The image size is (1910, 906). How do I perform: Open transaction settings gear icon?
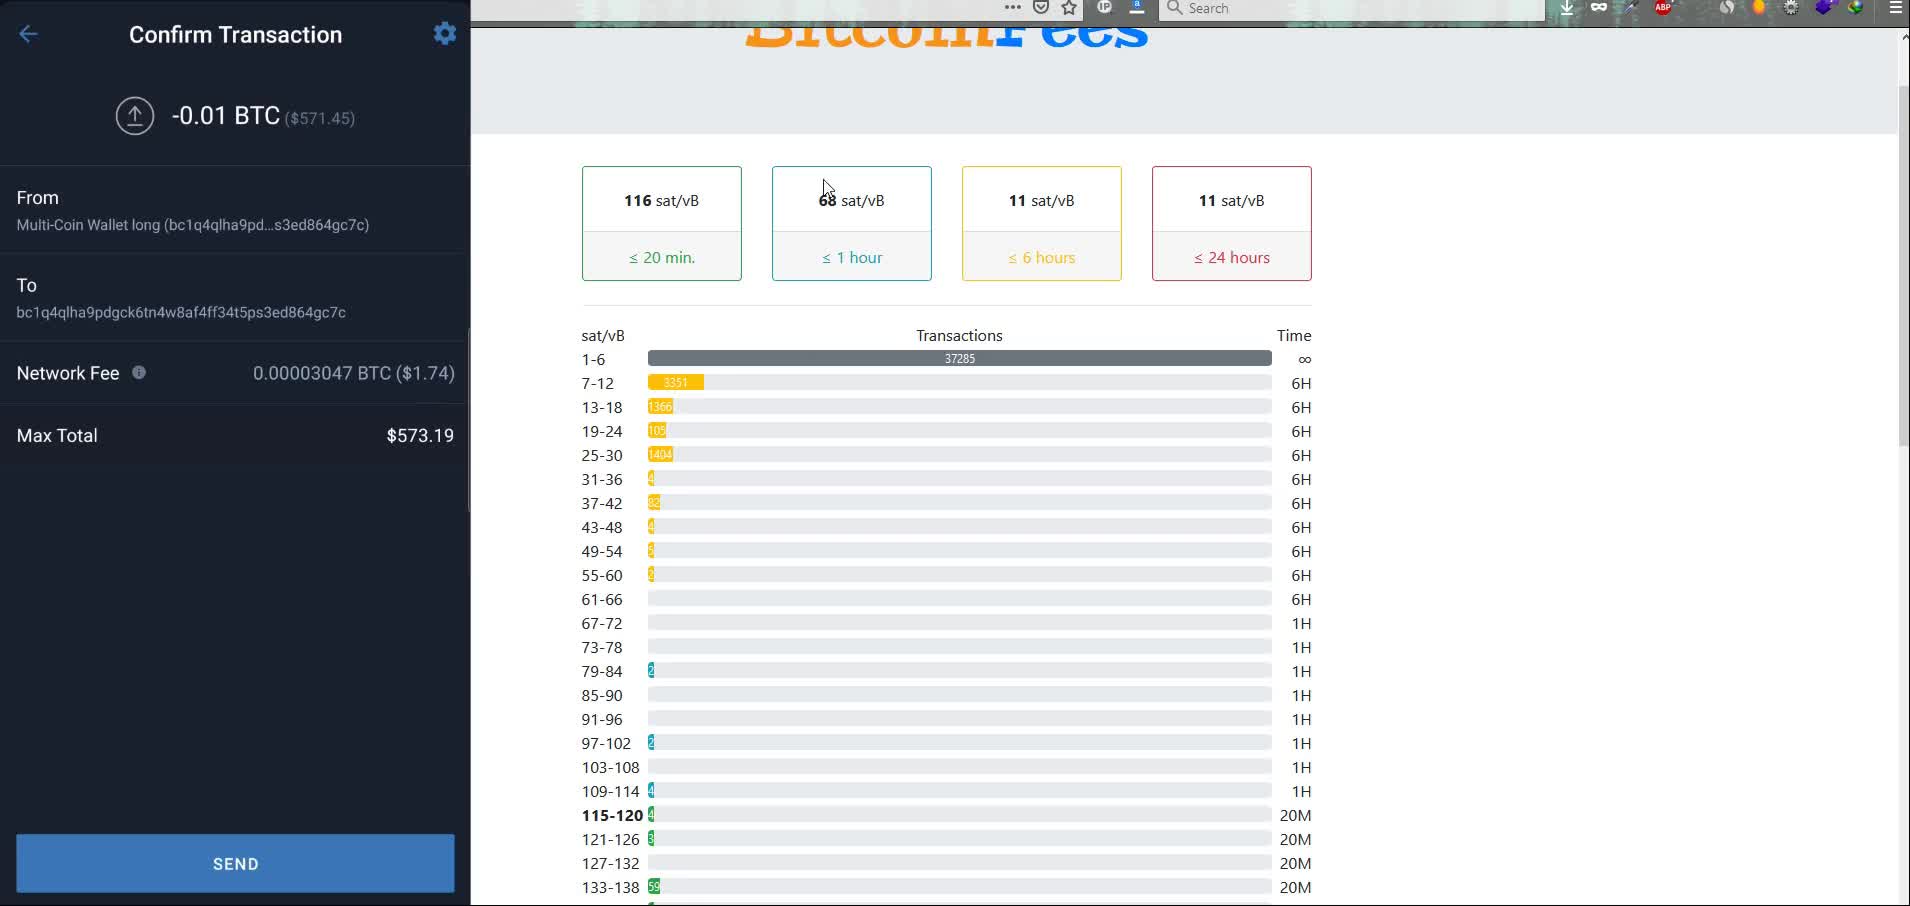pyautogui.click(x=445, y=33)
